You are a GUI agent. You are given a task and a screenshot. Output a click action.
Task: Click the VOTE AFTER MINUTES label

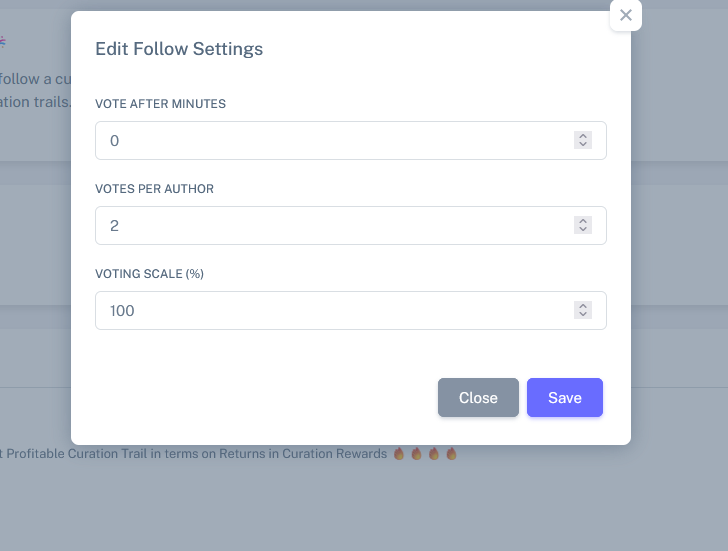click(161, 104)
